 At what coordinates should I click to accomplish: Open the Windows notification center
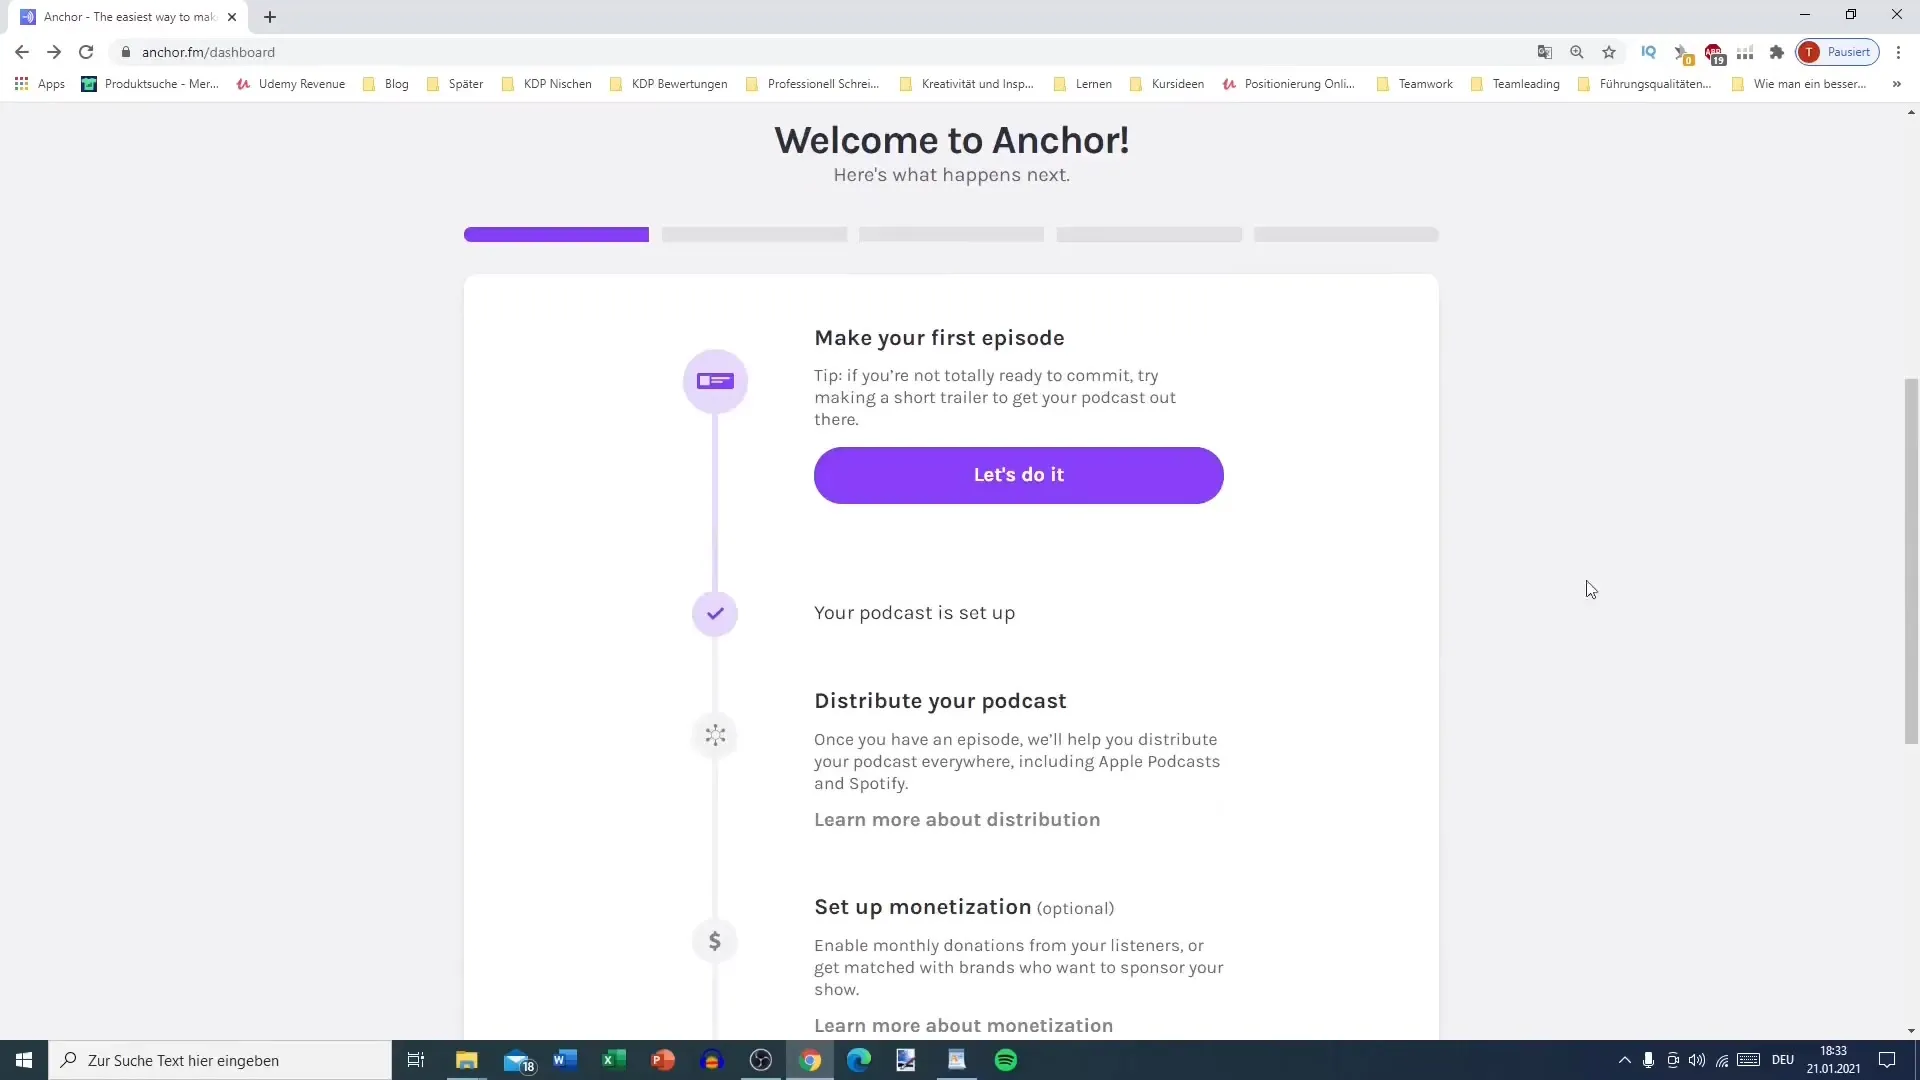[x=1887, y=1060]
